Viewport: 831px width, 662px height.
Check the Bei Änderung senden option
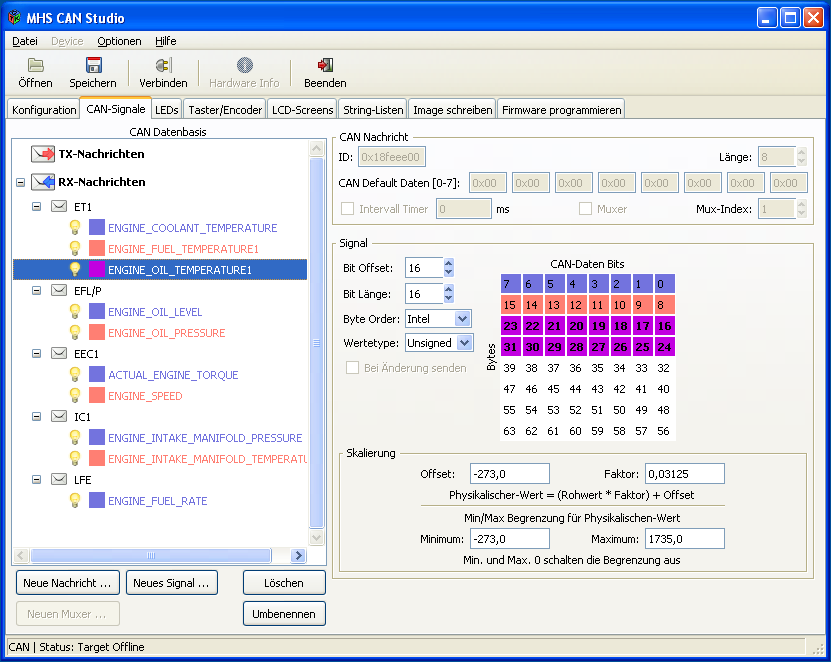[352, 368]
